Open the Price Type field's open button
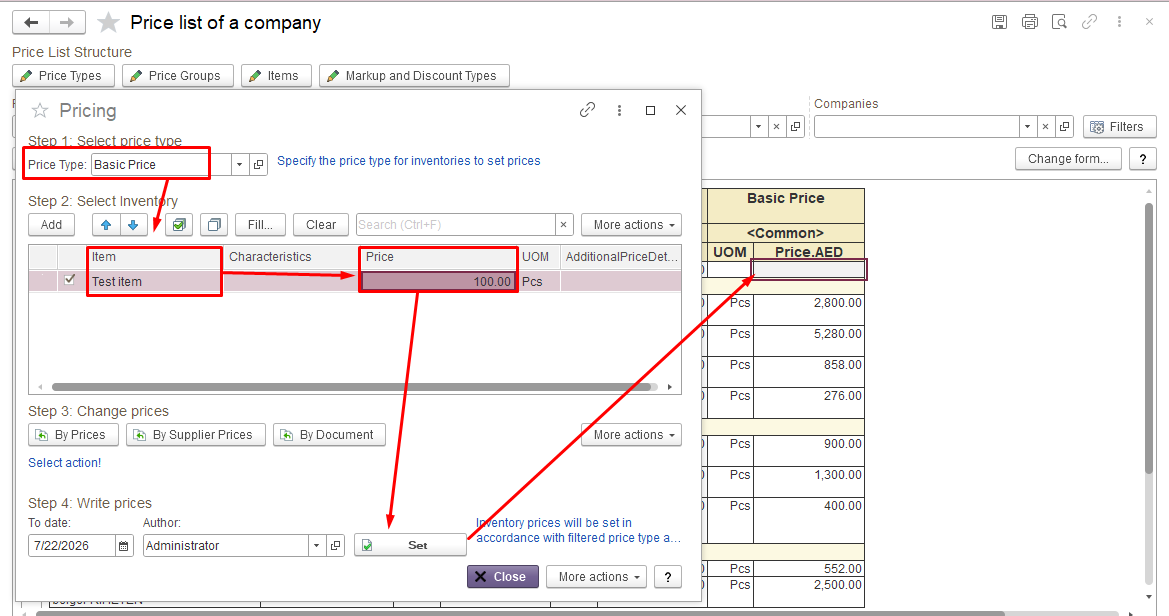This screenshot has width=1169, height=616. point(259,164)
